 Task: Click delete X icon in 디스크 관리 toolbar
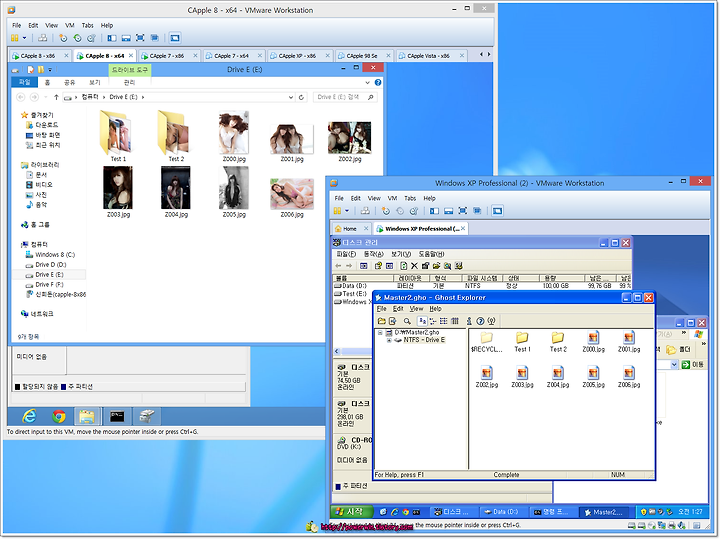click(414, 266)
